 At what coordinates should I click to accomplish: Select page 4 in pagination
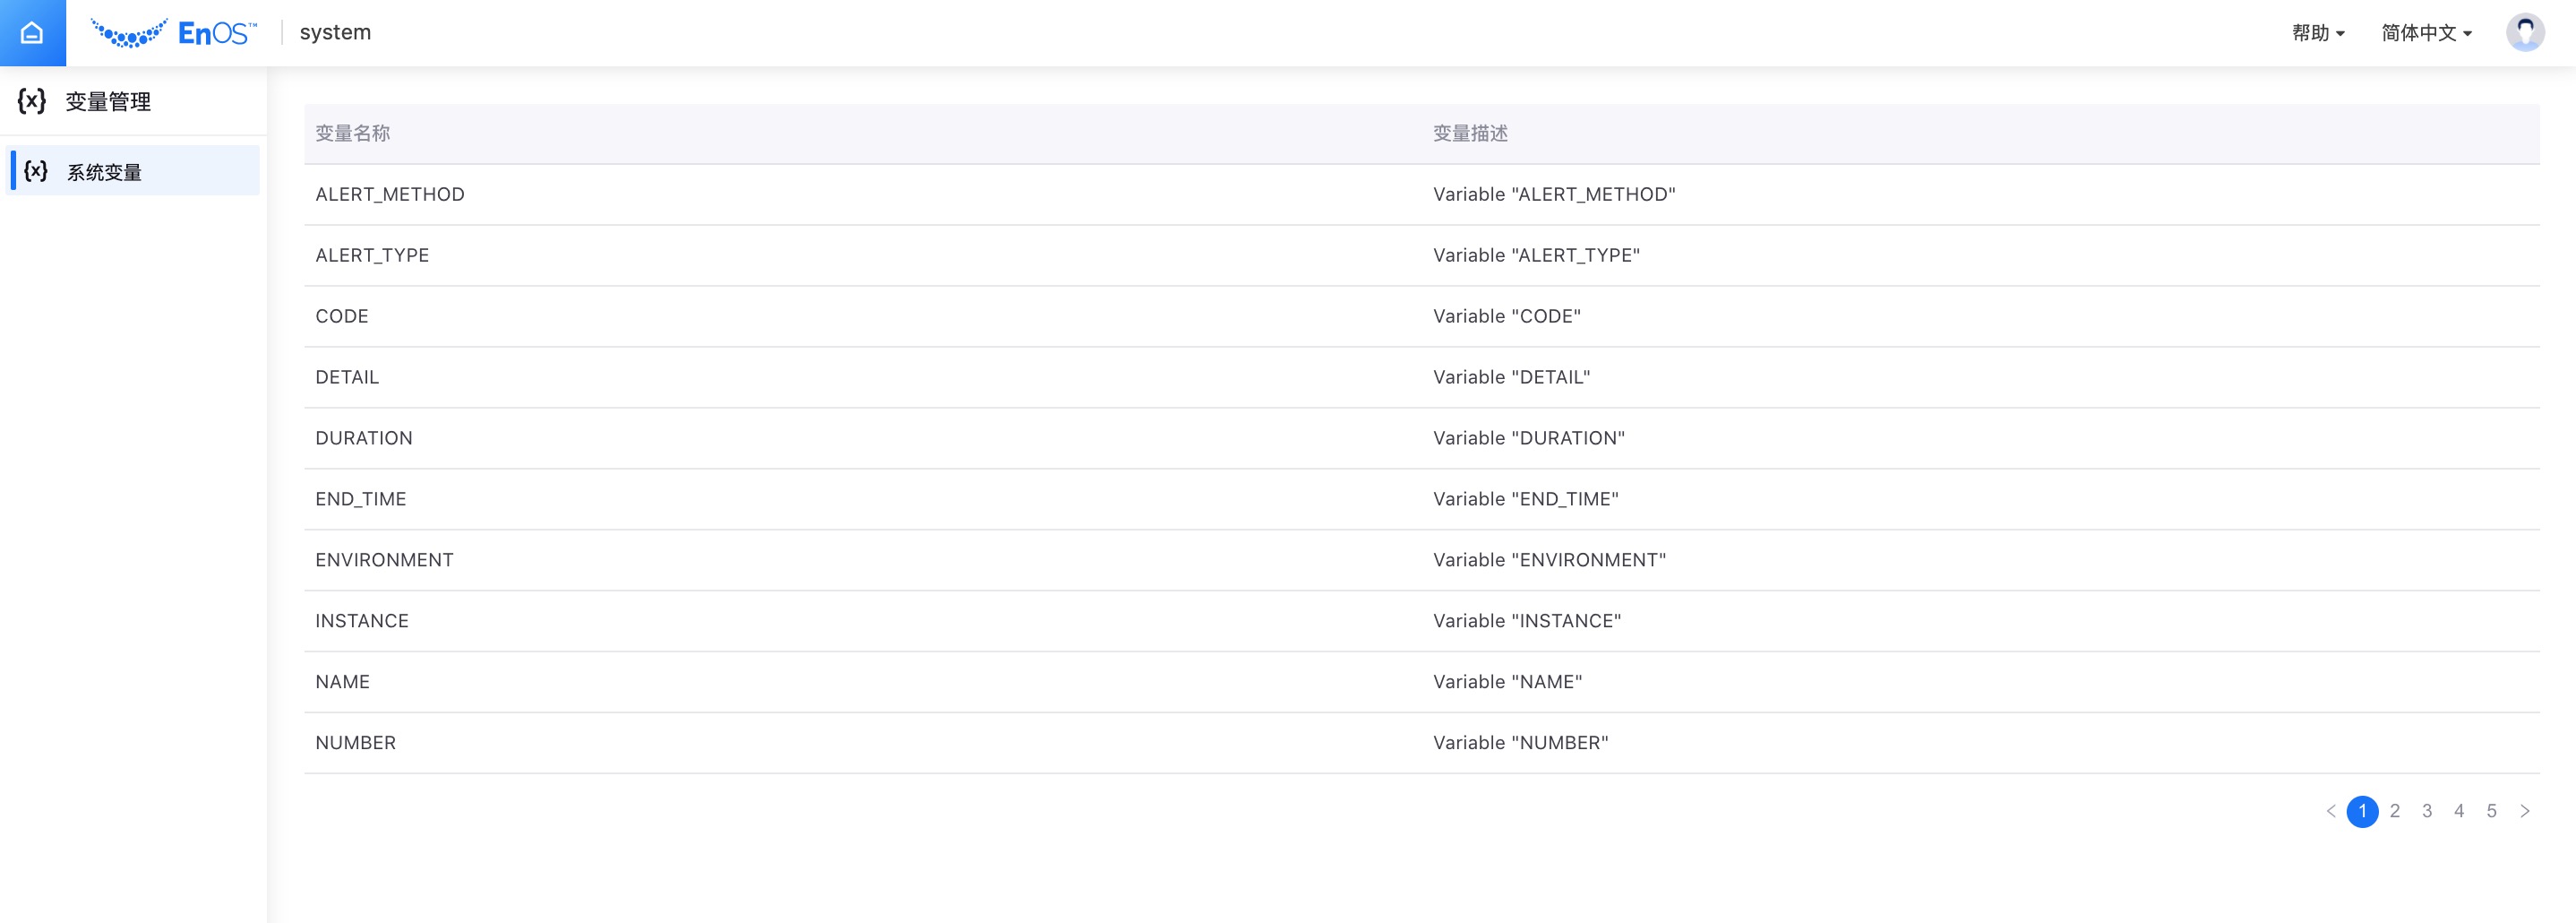coord(2459,811)
